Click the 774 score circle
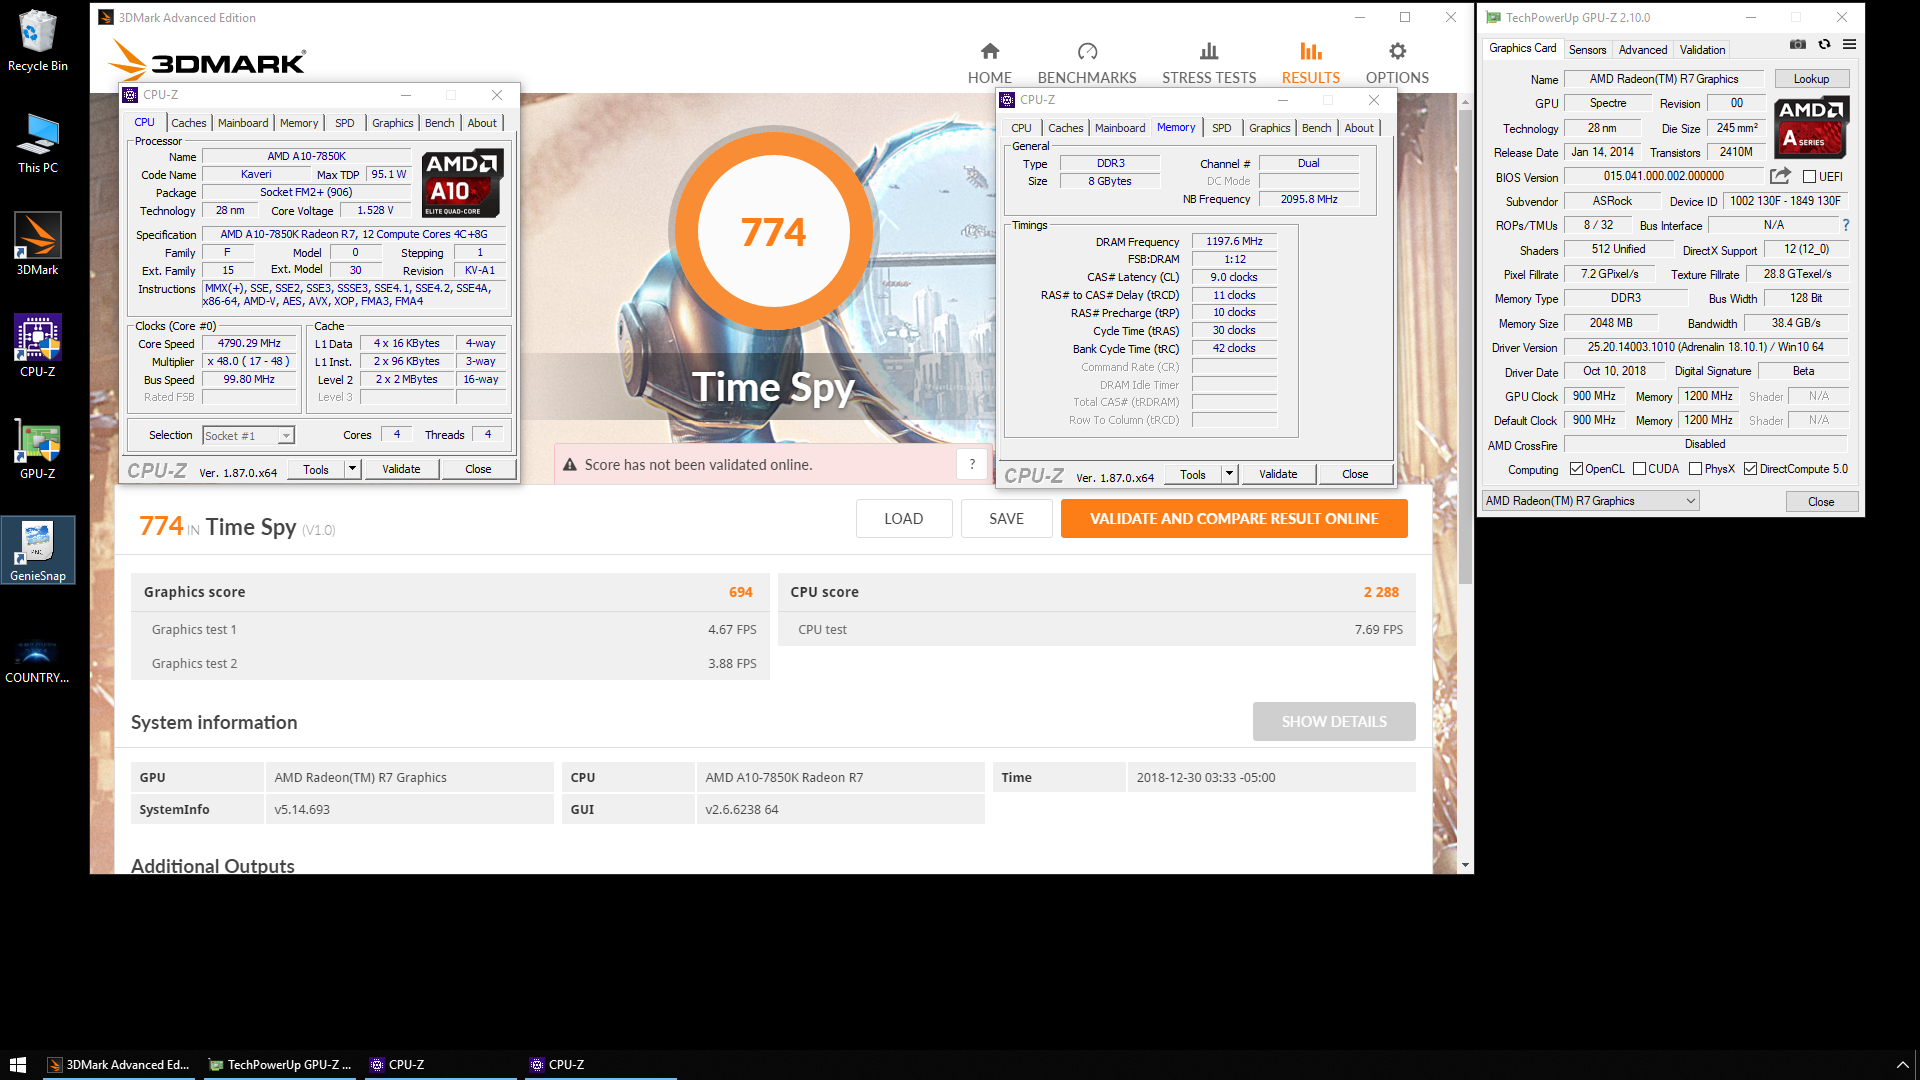This screenshot has width=1920, height=1080. pos(773,232)
